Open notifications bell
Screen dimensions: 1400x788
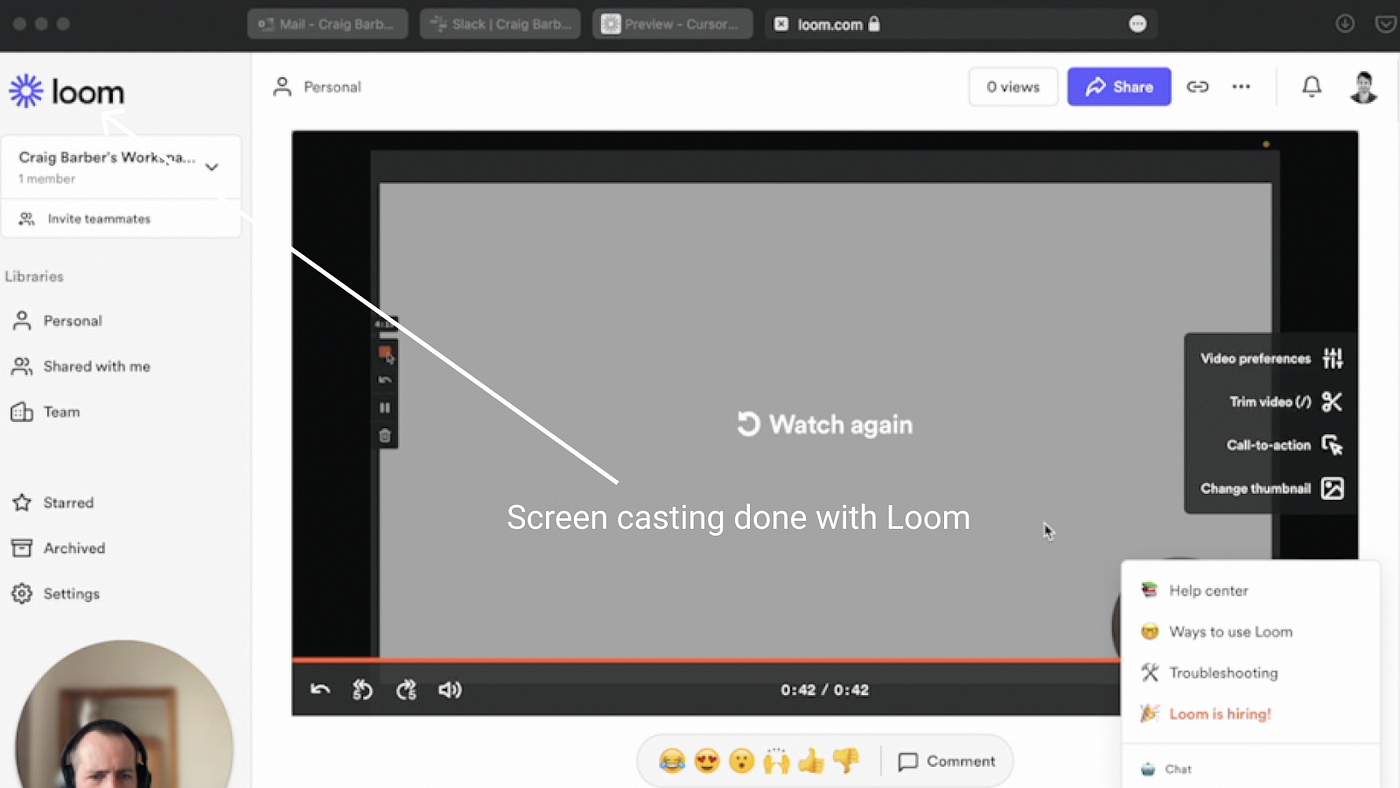point(1312,87)
